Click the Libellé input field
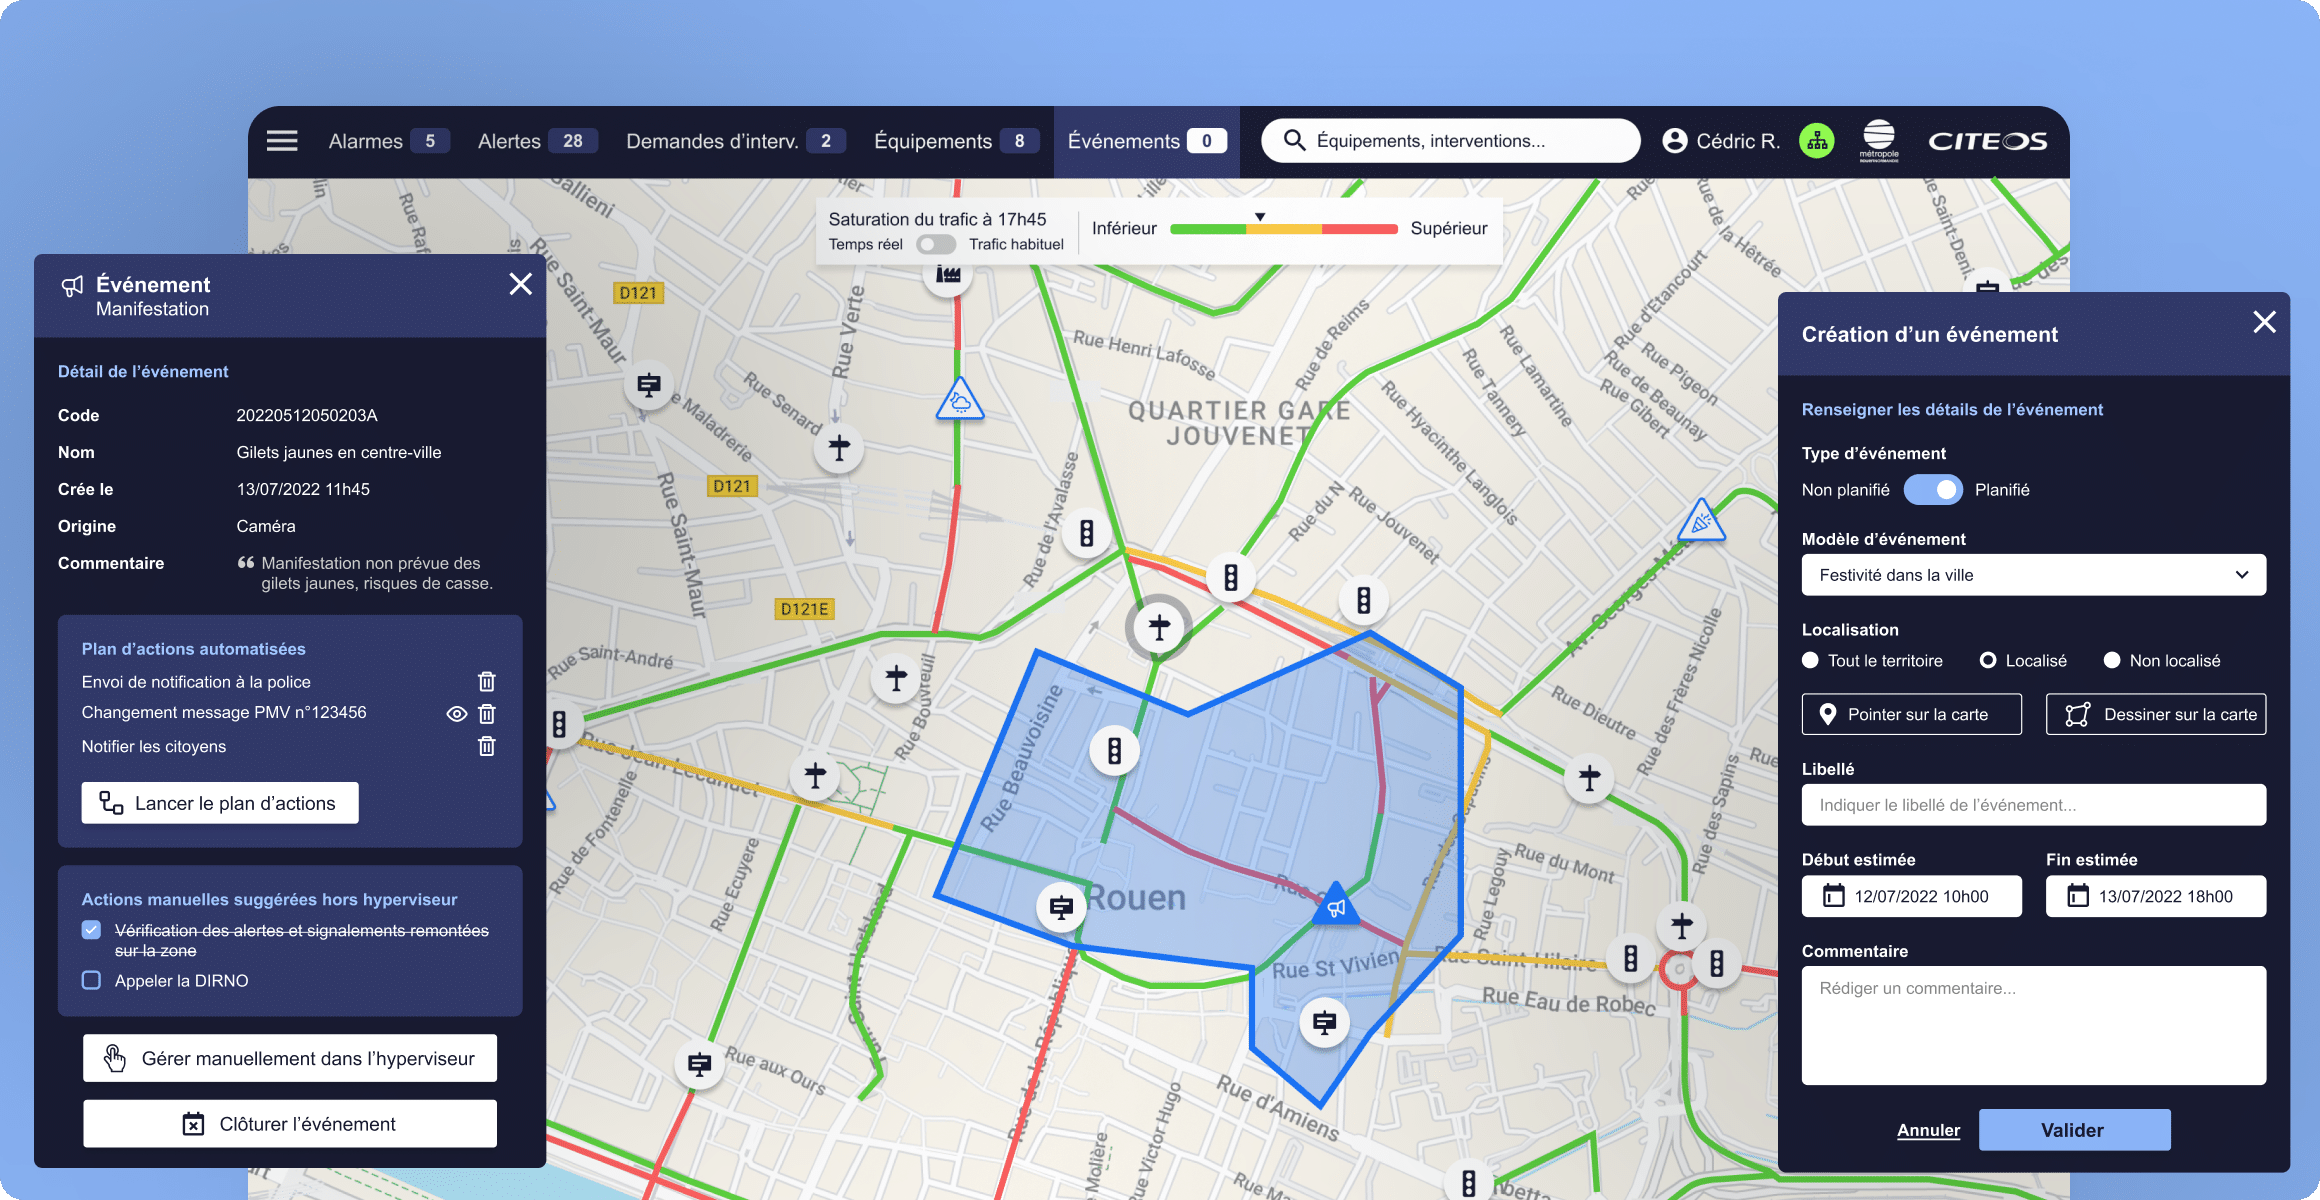The width and height of the screenshot is (2320, 1200). (x=2033, y=805)
